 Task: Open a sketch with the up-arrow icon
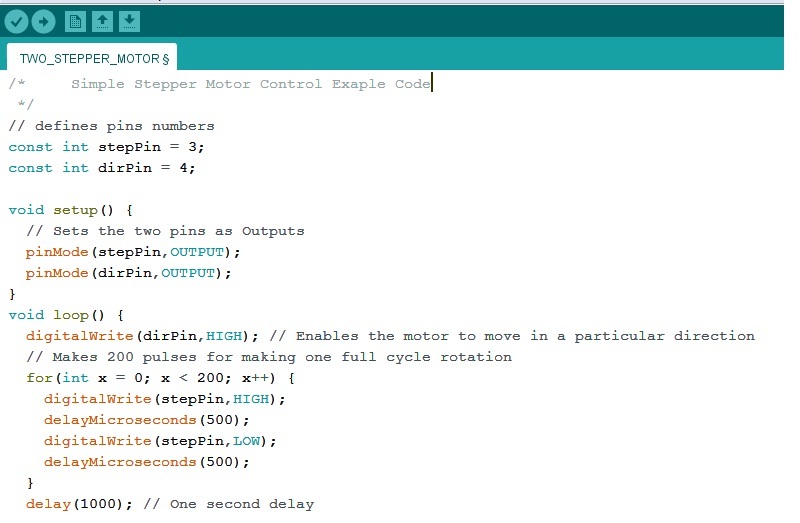(x=102, y=21)
